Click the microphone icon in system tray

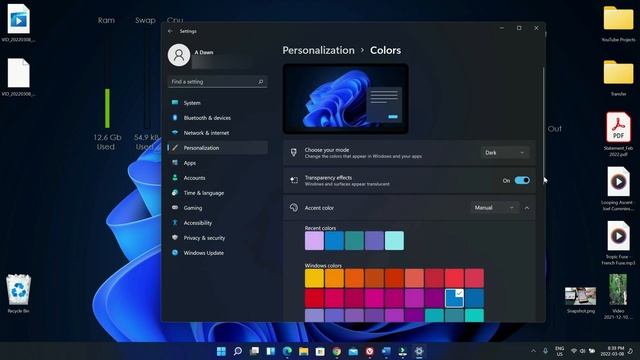click(x=546, y=351)
